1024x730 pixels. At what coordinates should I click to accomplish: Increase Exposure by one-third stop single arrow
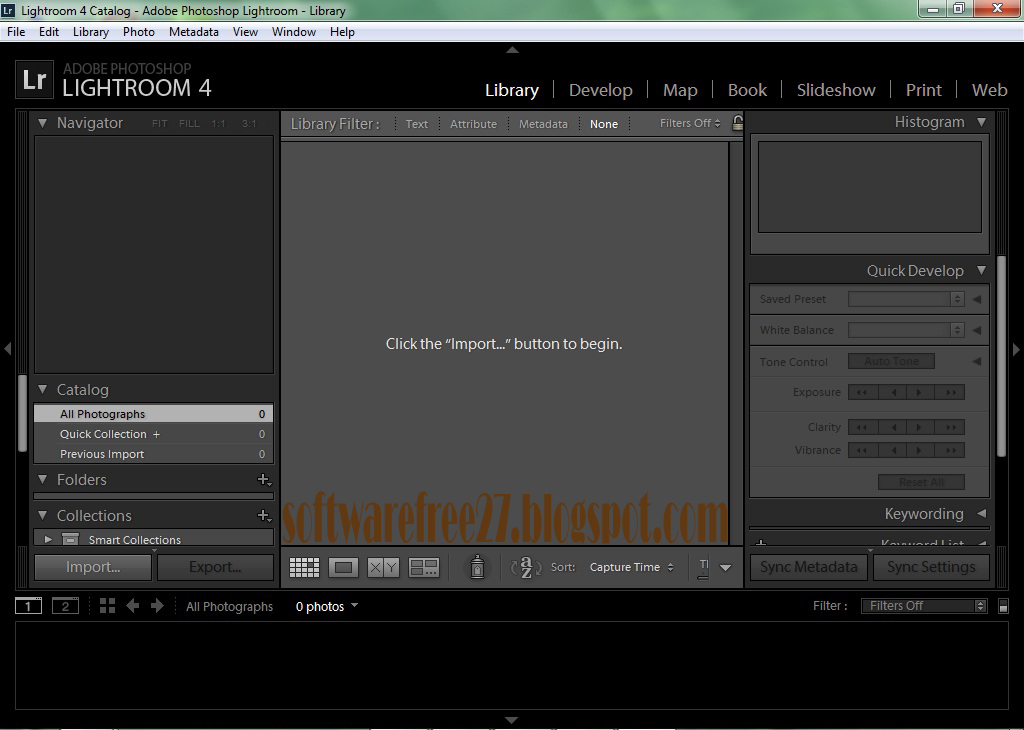click(x=920, y=392)
